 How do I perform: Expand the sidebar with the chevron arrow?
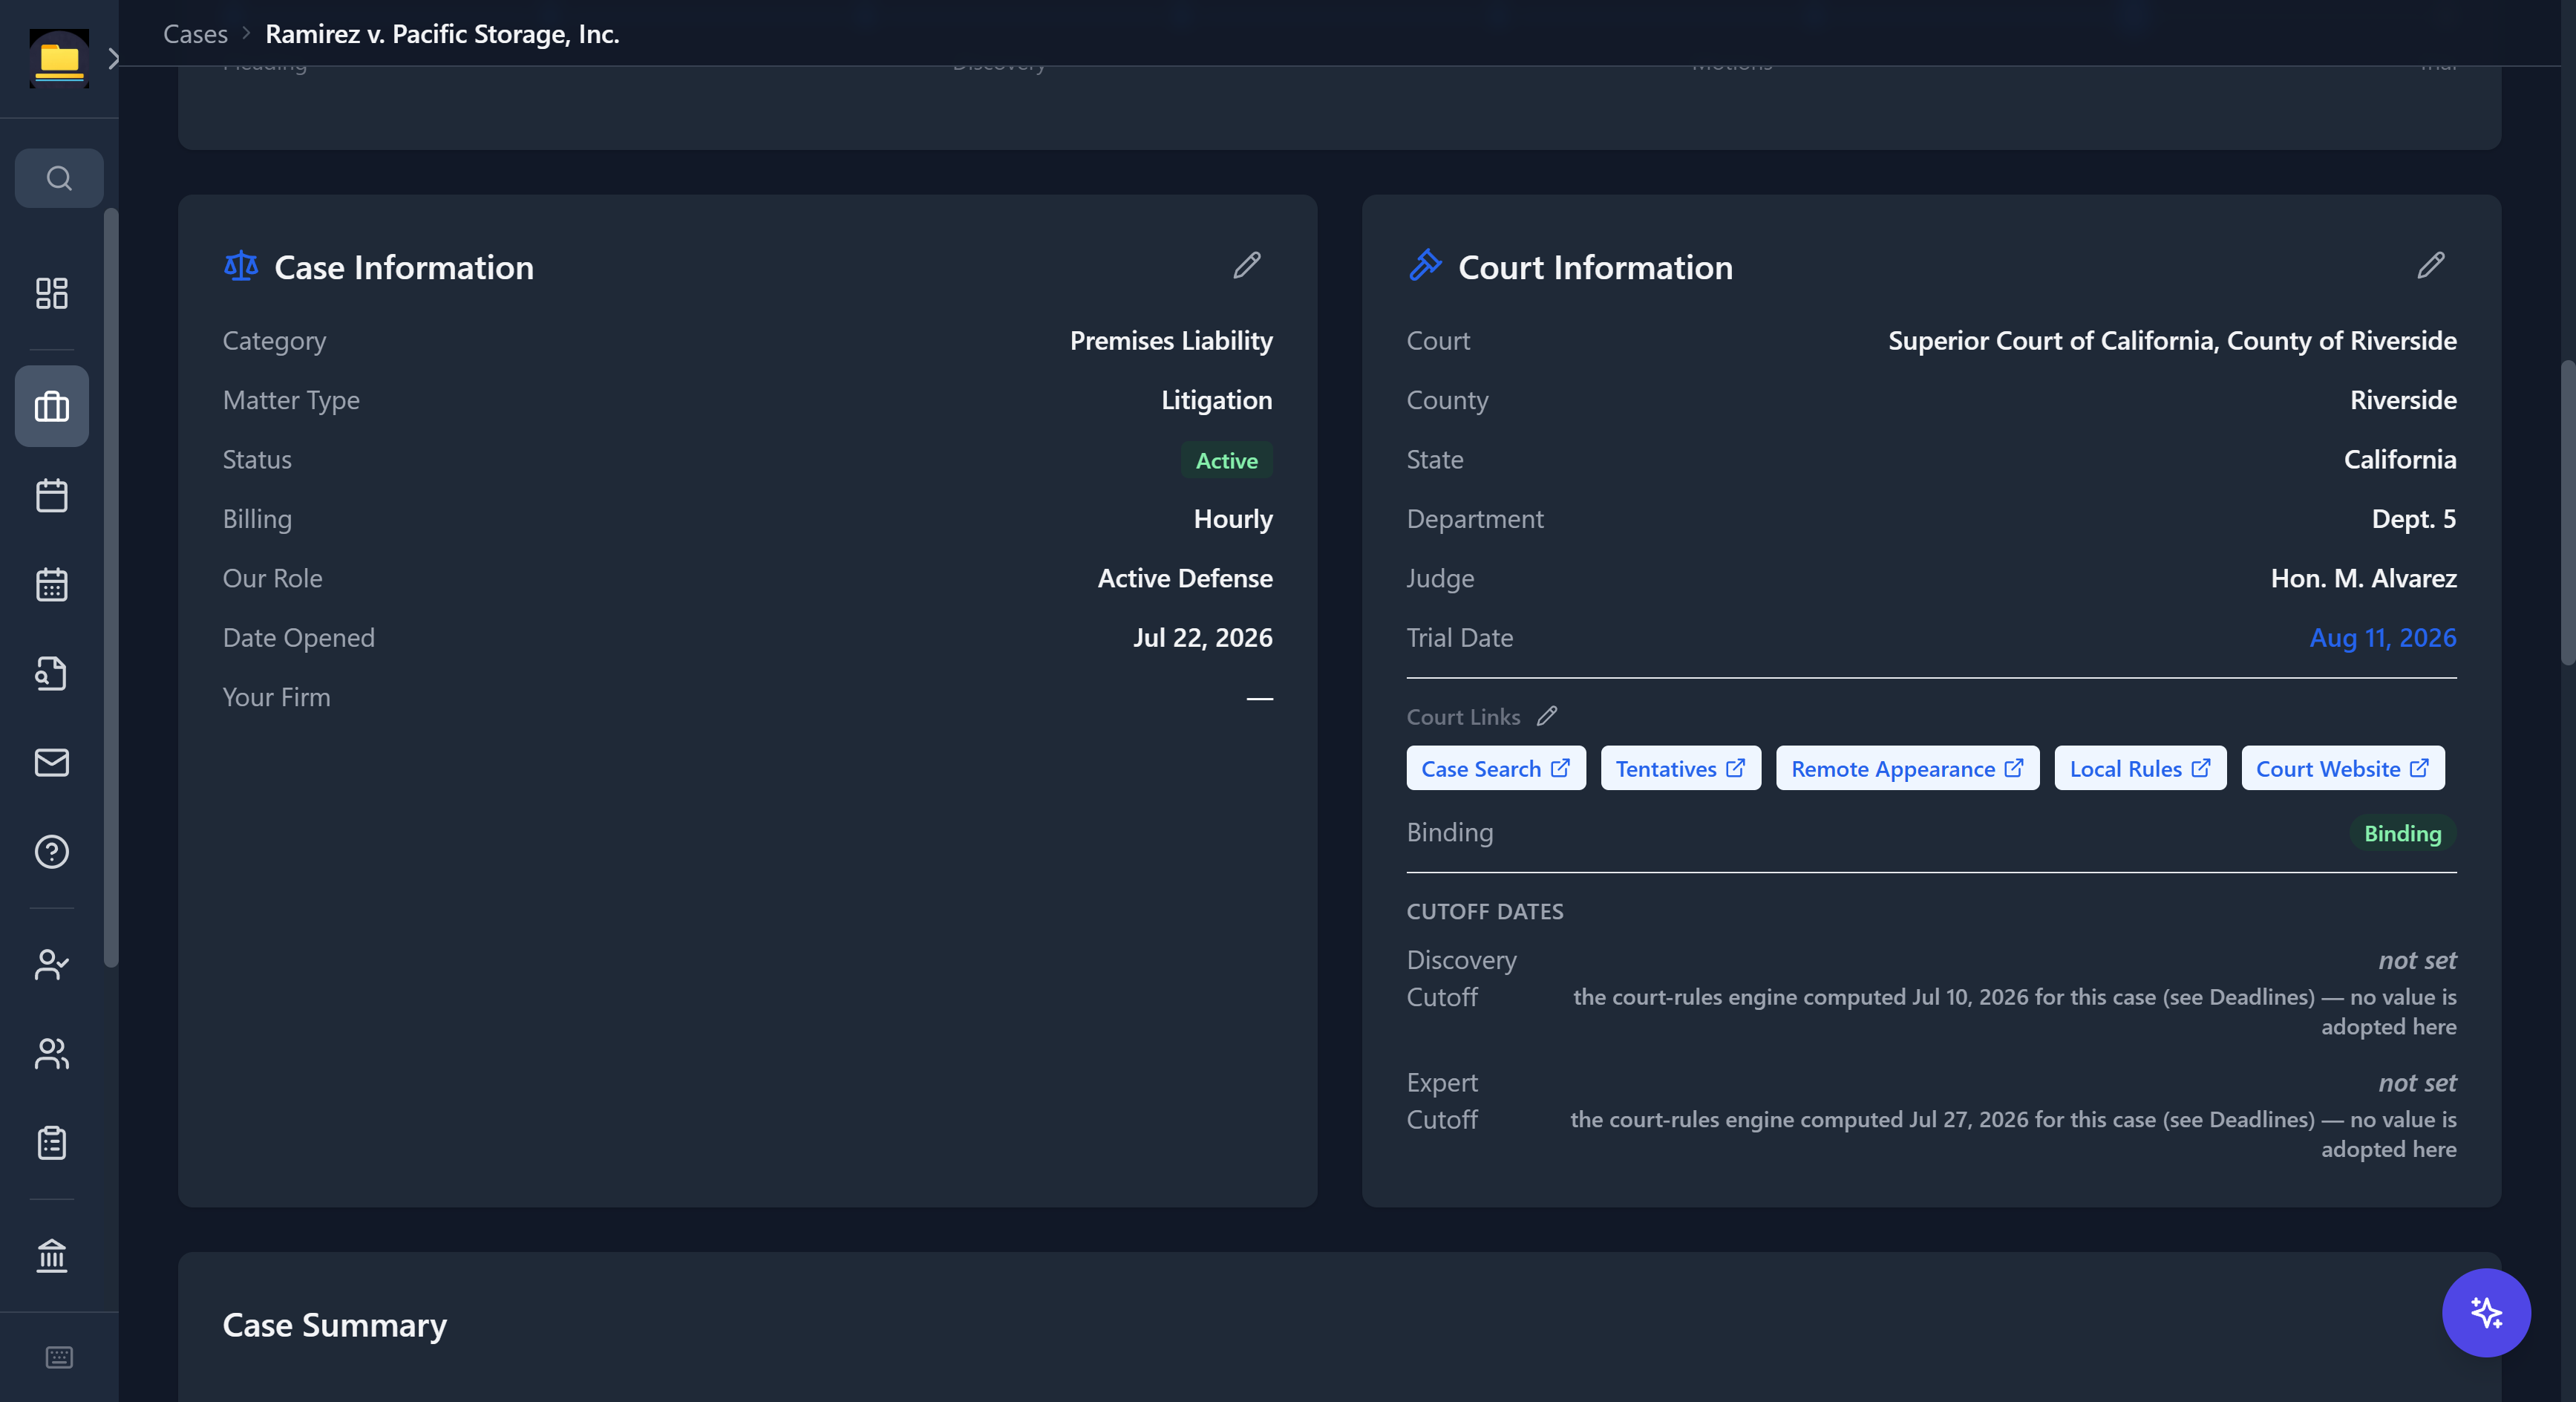coord(113,58)
